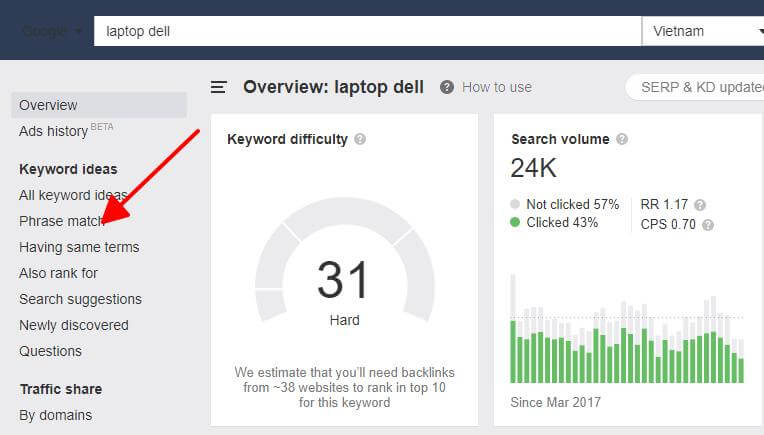Open the Keyword difficulty help tooltip icon
The image size is (764, 435).
(x=360, y=139)
